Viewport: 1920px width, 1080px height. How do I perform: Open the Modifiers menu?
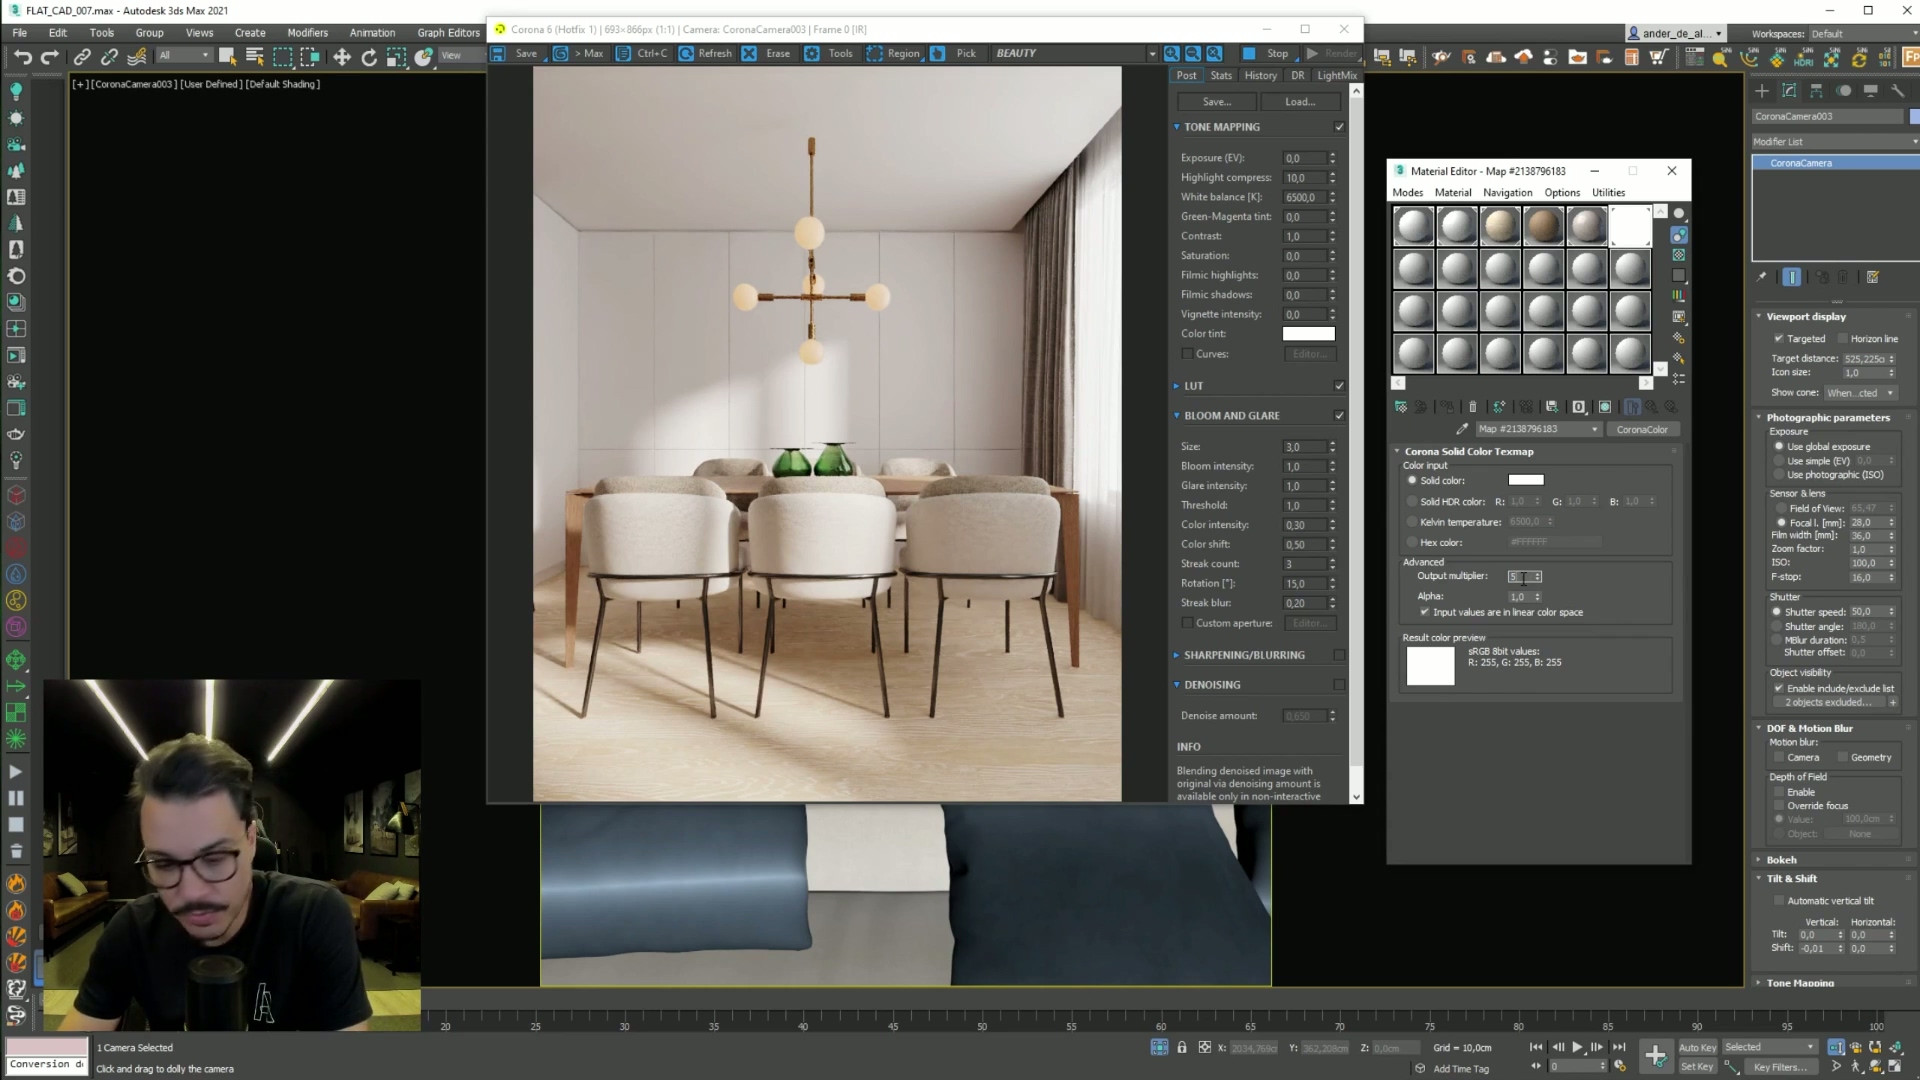307,33
